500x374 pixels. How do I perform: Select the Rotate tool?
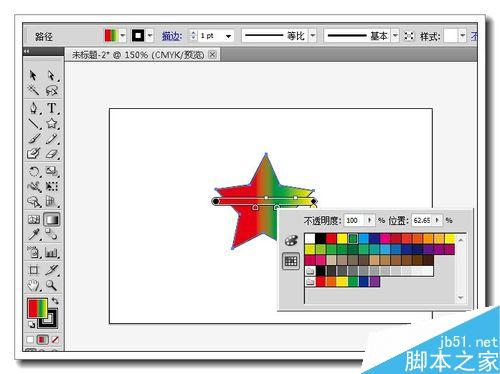tap(33, 172)
